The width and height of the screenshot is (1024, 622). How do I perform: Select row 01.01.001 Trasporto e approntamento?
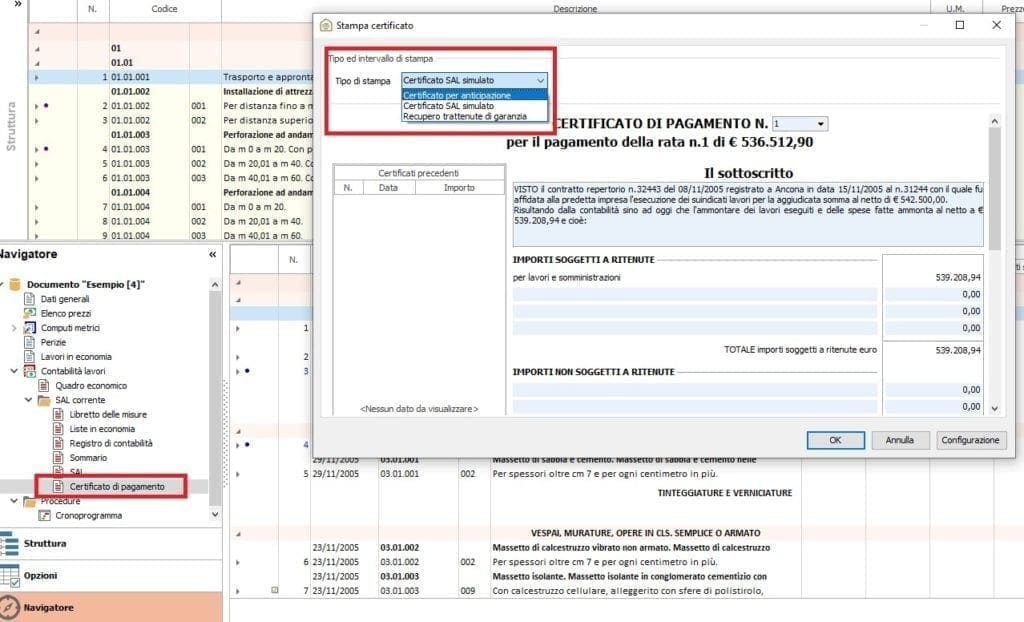170,77
